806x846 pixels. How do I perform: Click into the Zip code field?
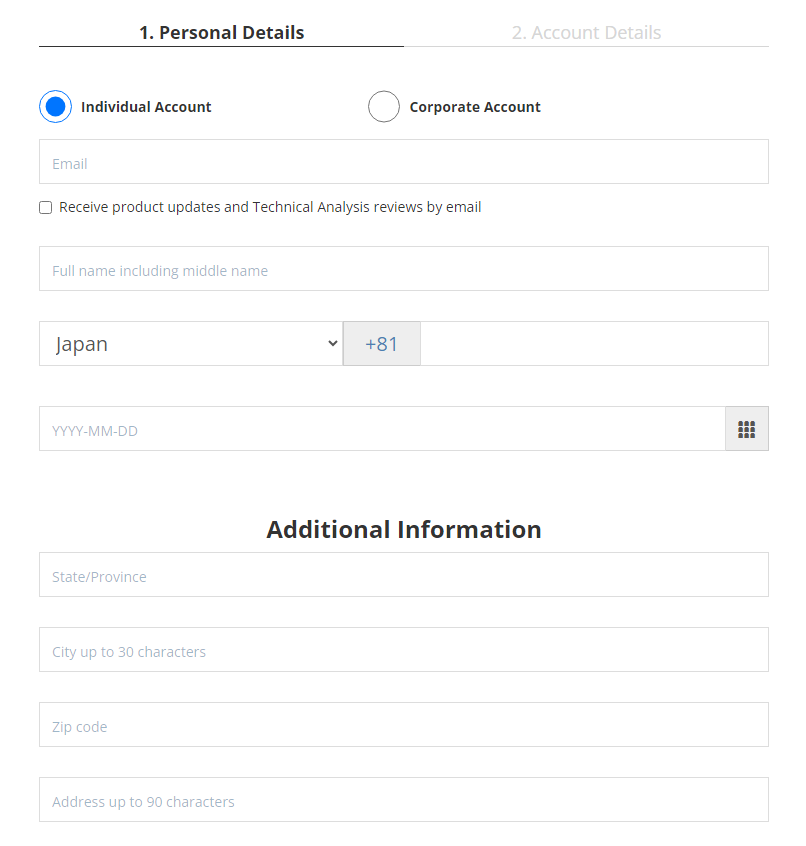click(403, 725)
